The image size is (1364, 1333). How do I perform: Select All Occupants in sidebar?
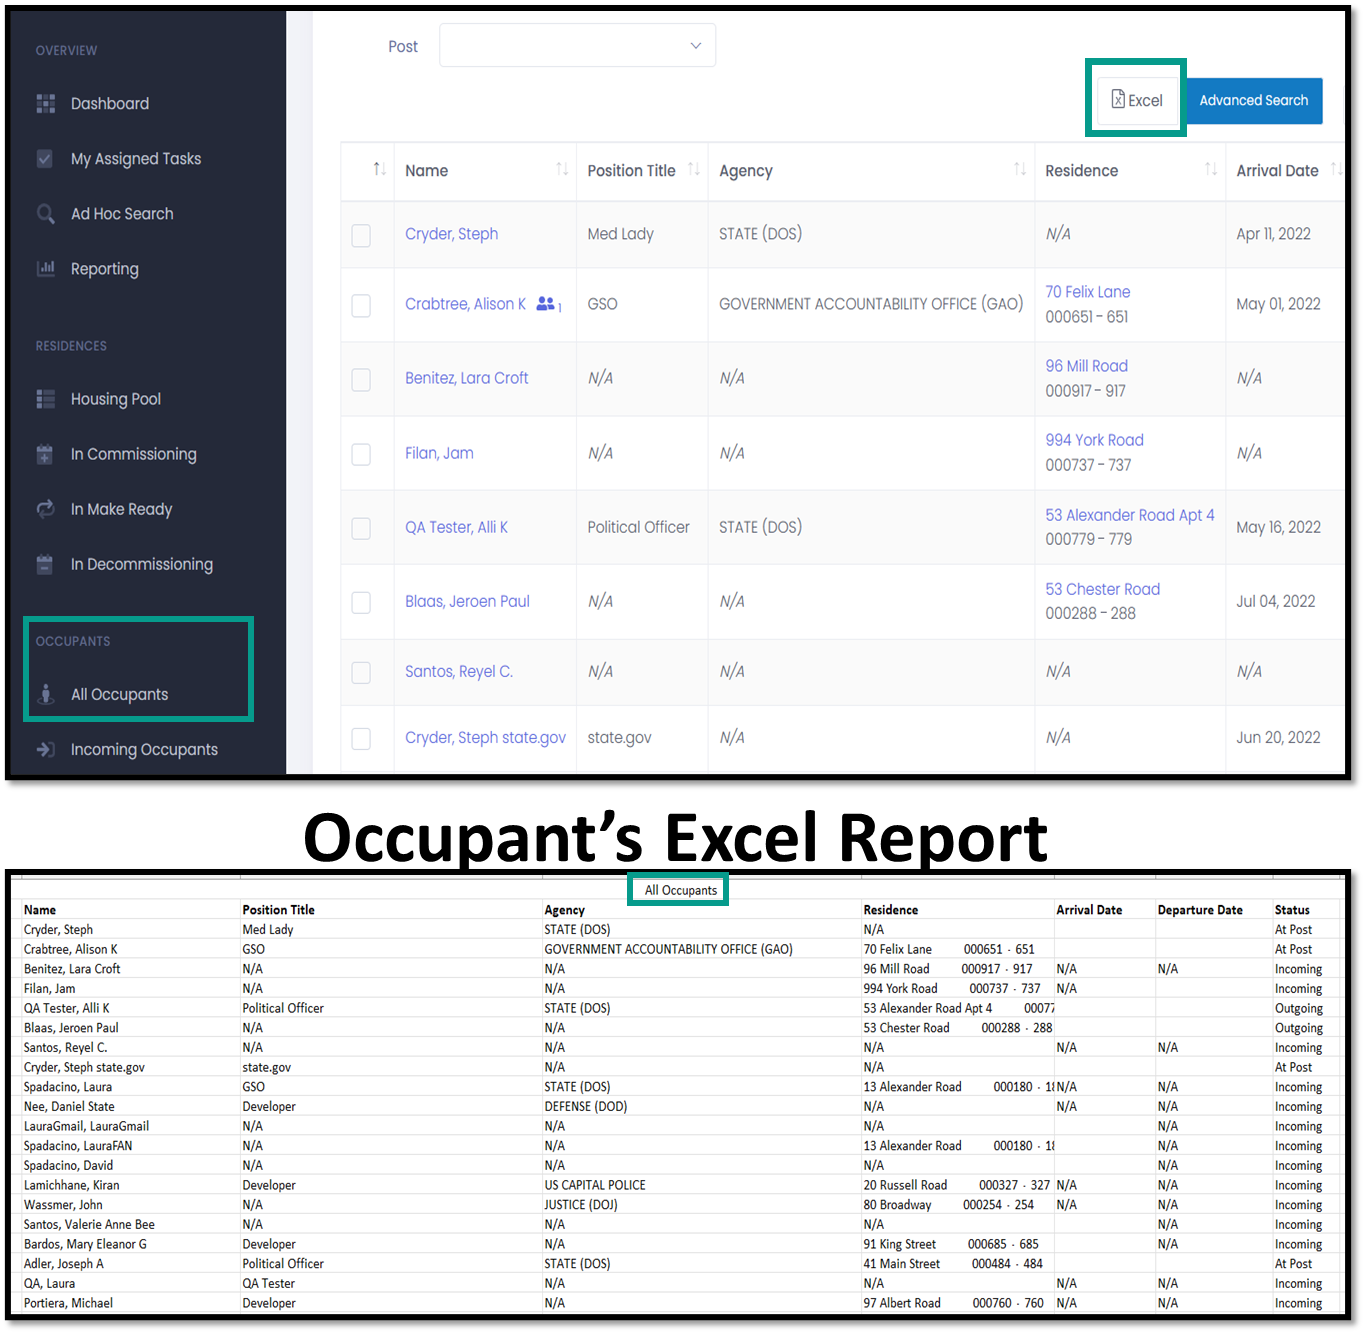(x=120, y=694)
